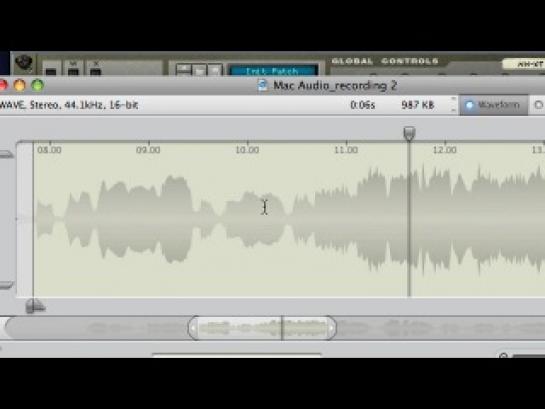
Task: Click the middle patch button beside Init Patch
Action: tap(200, 69)
